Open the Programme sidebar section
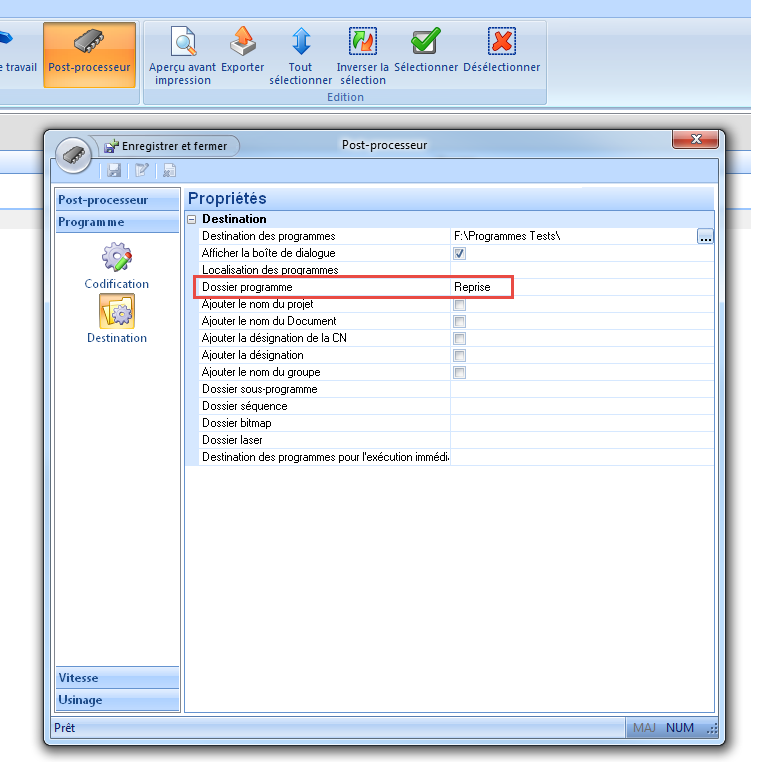766x778 pixels. coord(116,222)
